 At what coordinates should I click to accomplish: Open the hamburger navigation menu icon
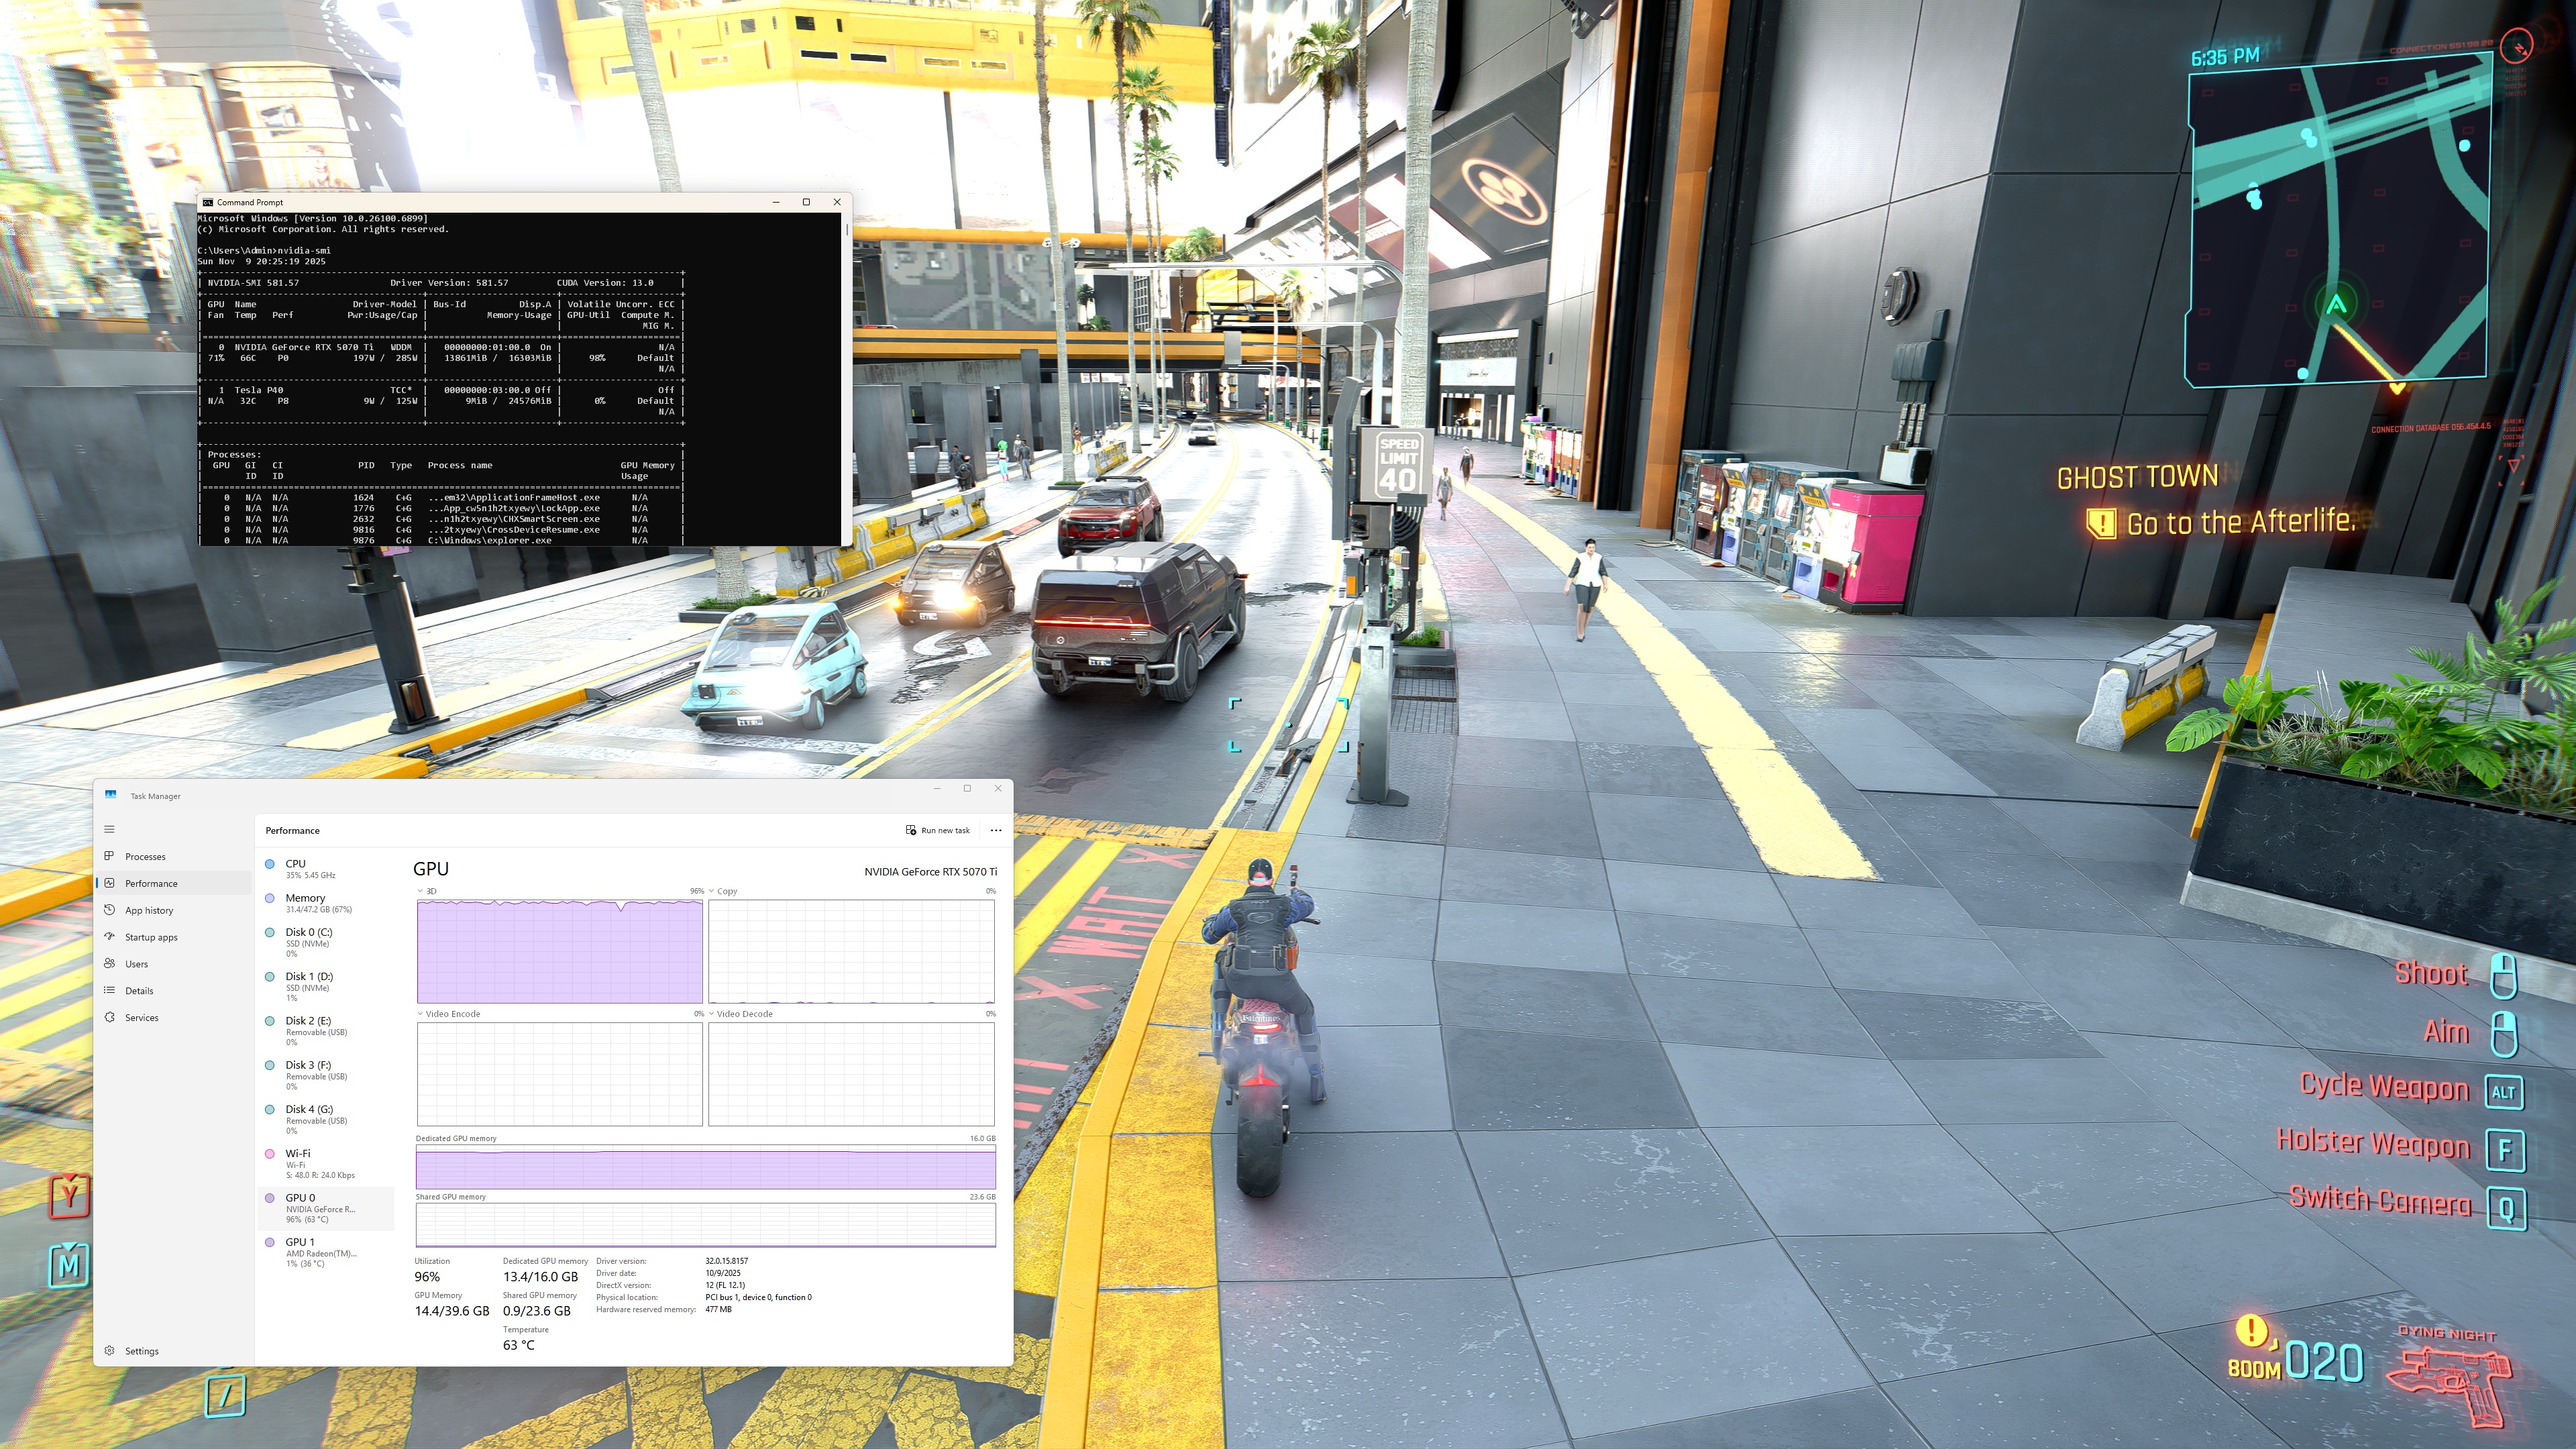pyautogui.click(x=109, y=829)
